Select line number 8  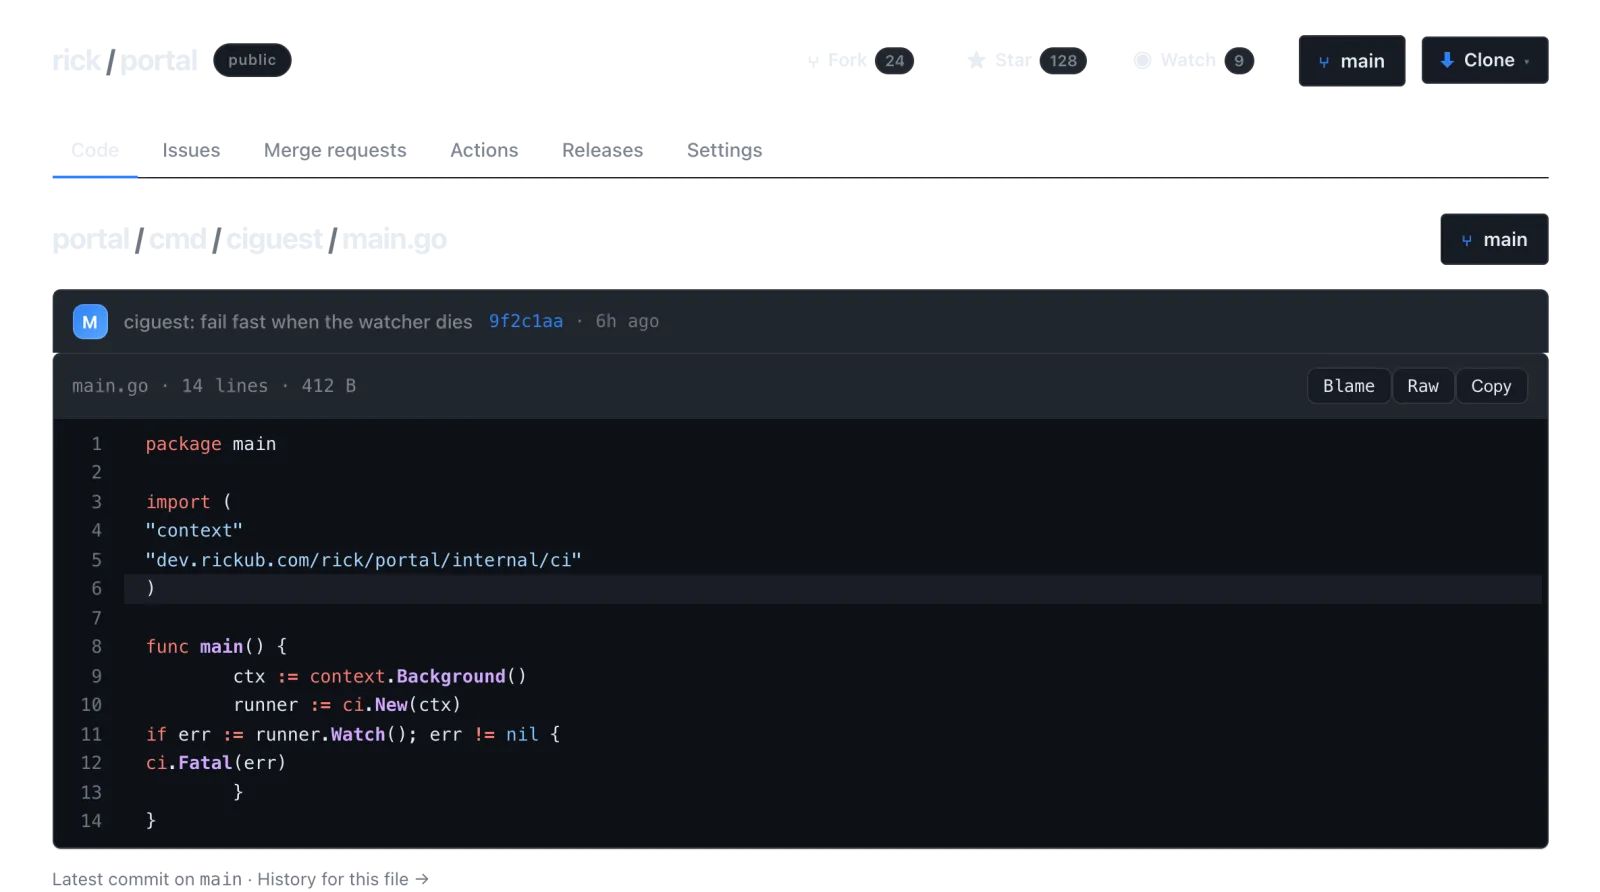tap(97, 647)
